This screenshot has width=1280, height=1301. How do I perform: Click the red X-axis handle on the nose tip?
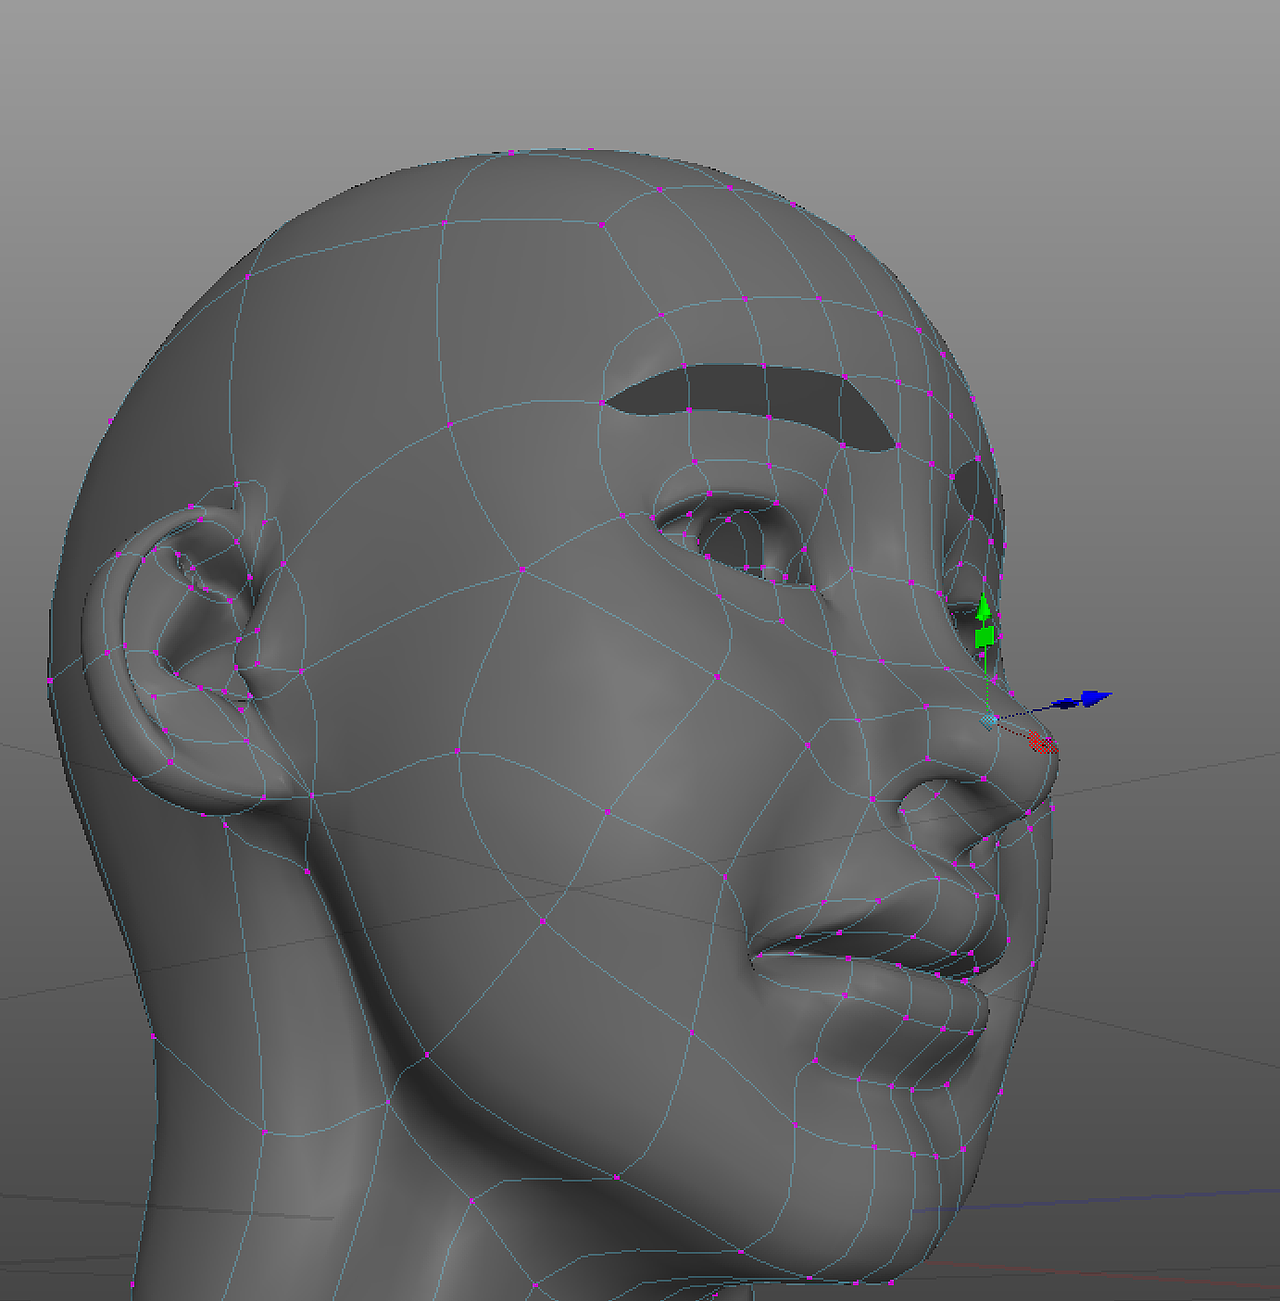pos(1042,742)
